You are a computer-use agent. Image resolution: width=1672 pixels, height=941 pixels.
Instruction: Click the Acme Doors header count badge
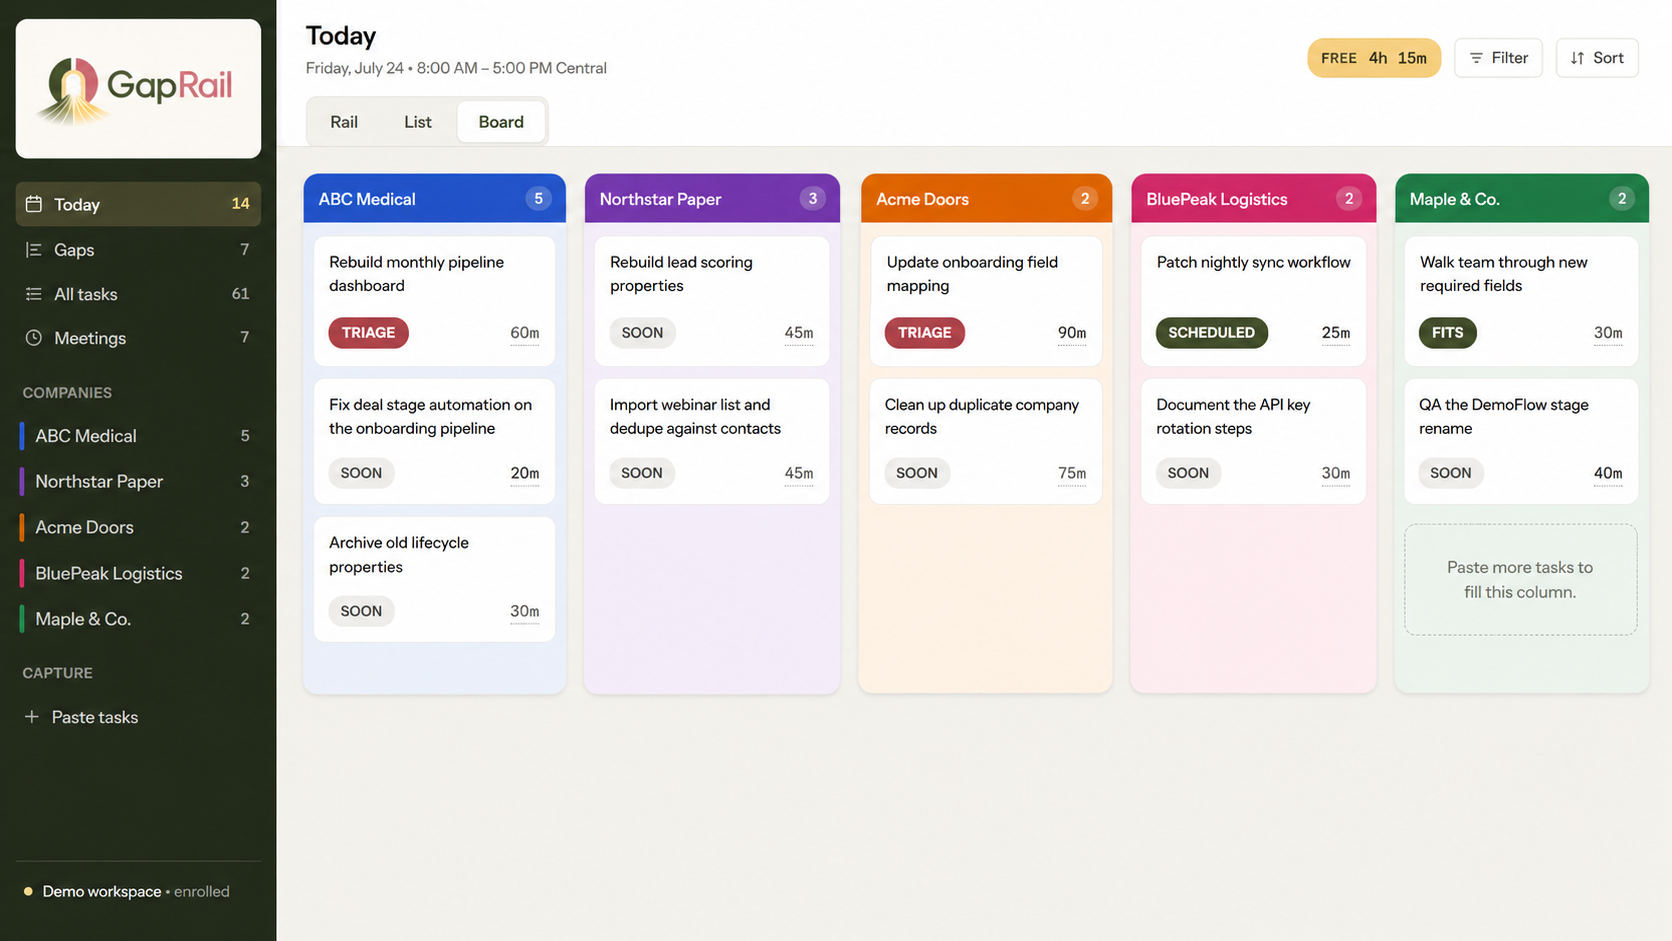coord(1085,199)
